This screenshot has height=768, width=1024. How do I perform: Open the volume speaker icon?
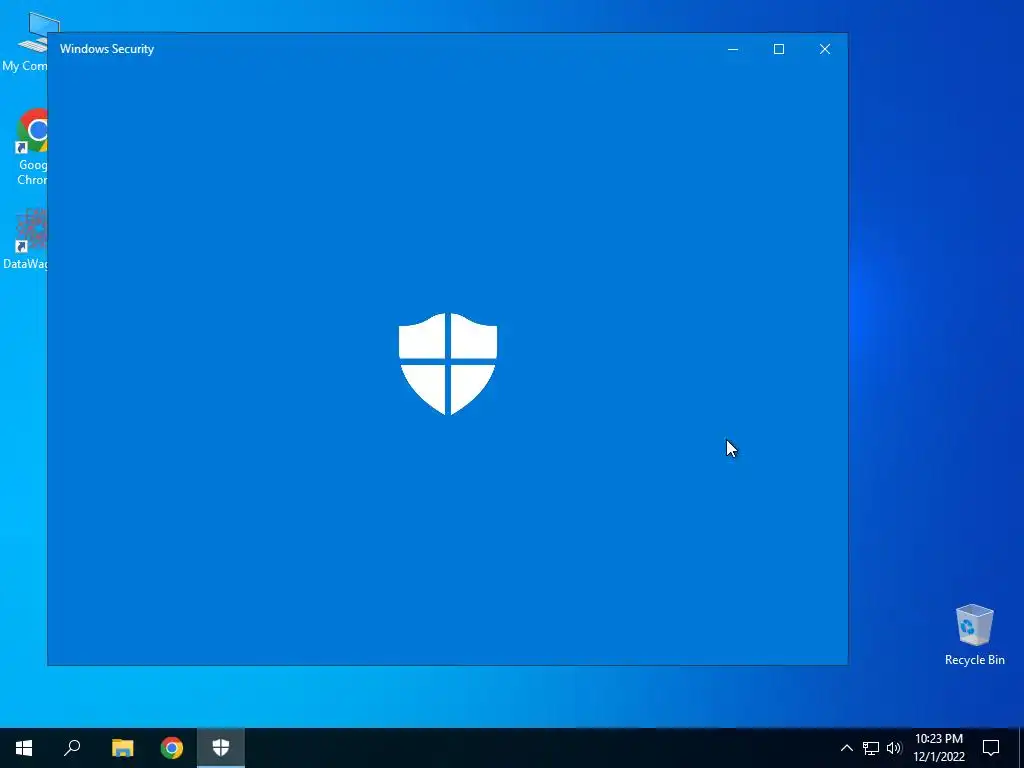coord(894,748)
